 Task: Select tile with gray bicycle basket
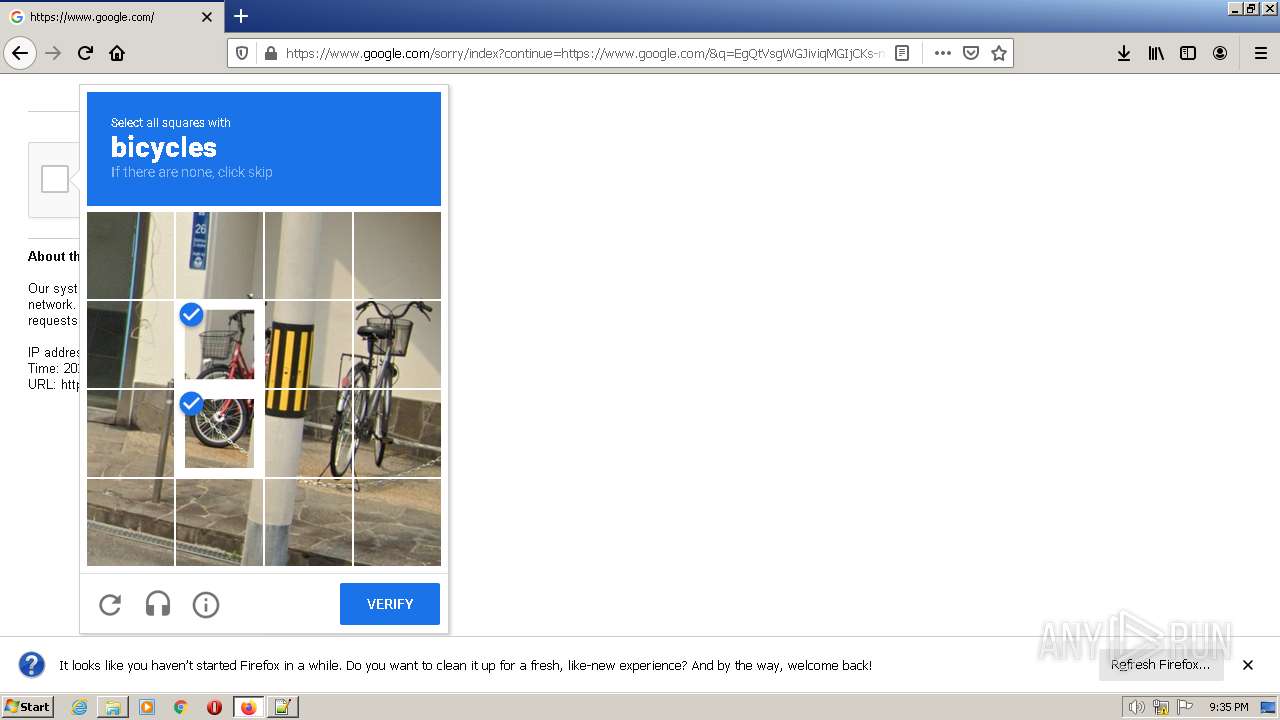coord(397,344)
